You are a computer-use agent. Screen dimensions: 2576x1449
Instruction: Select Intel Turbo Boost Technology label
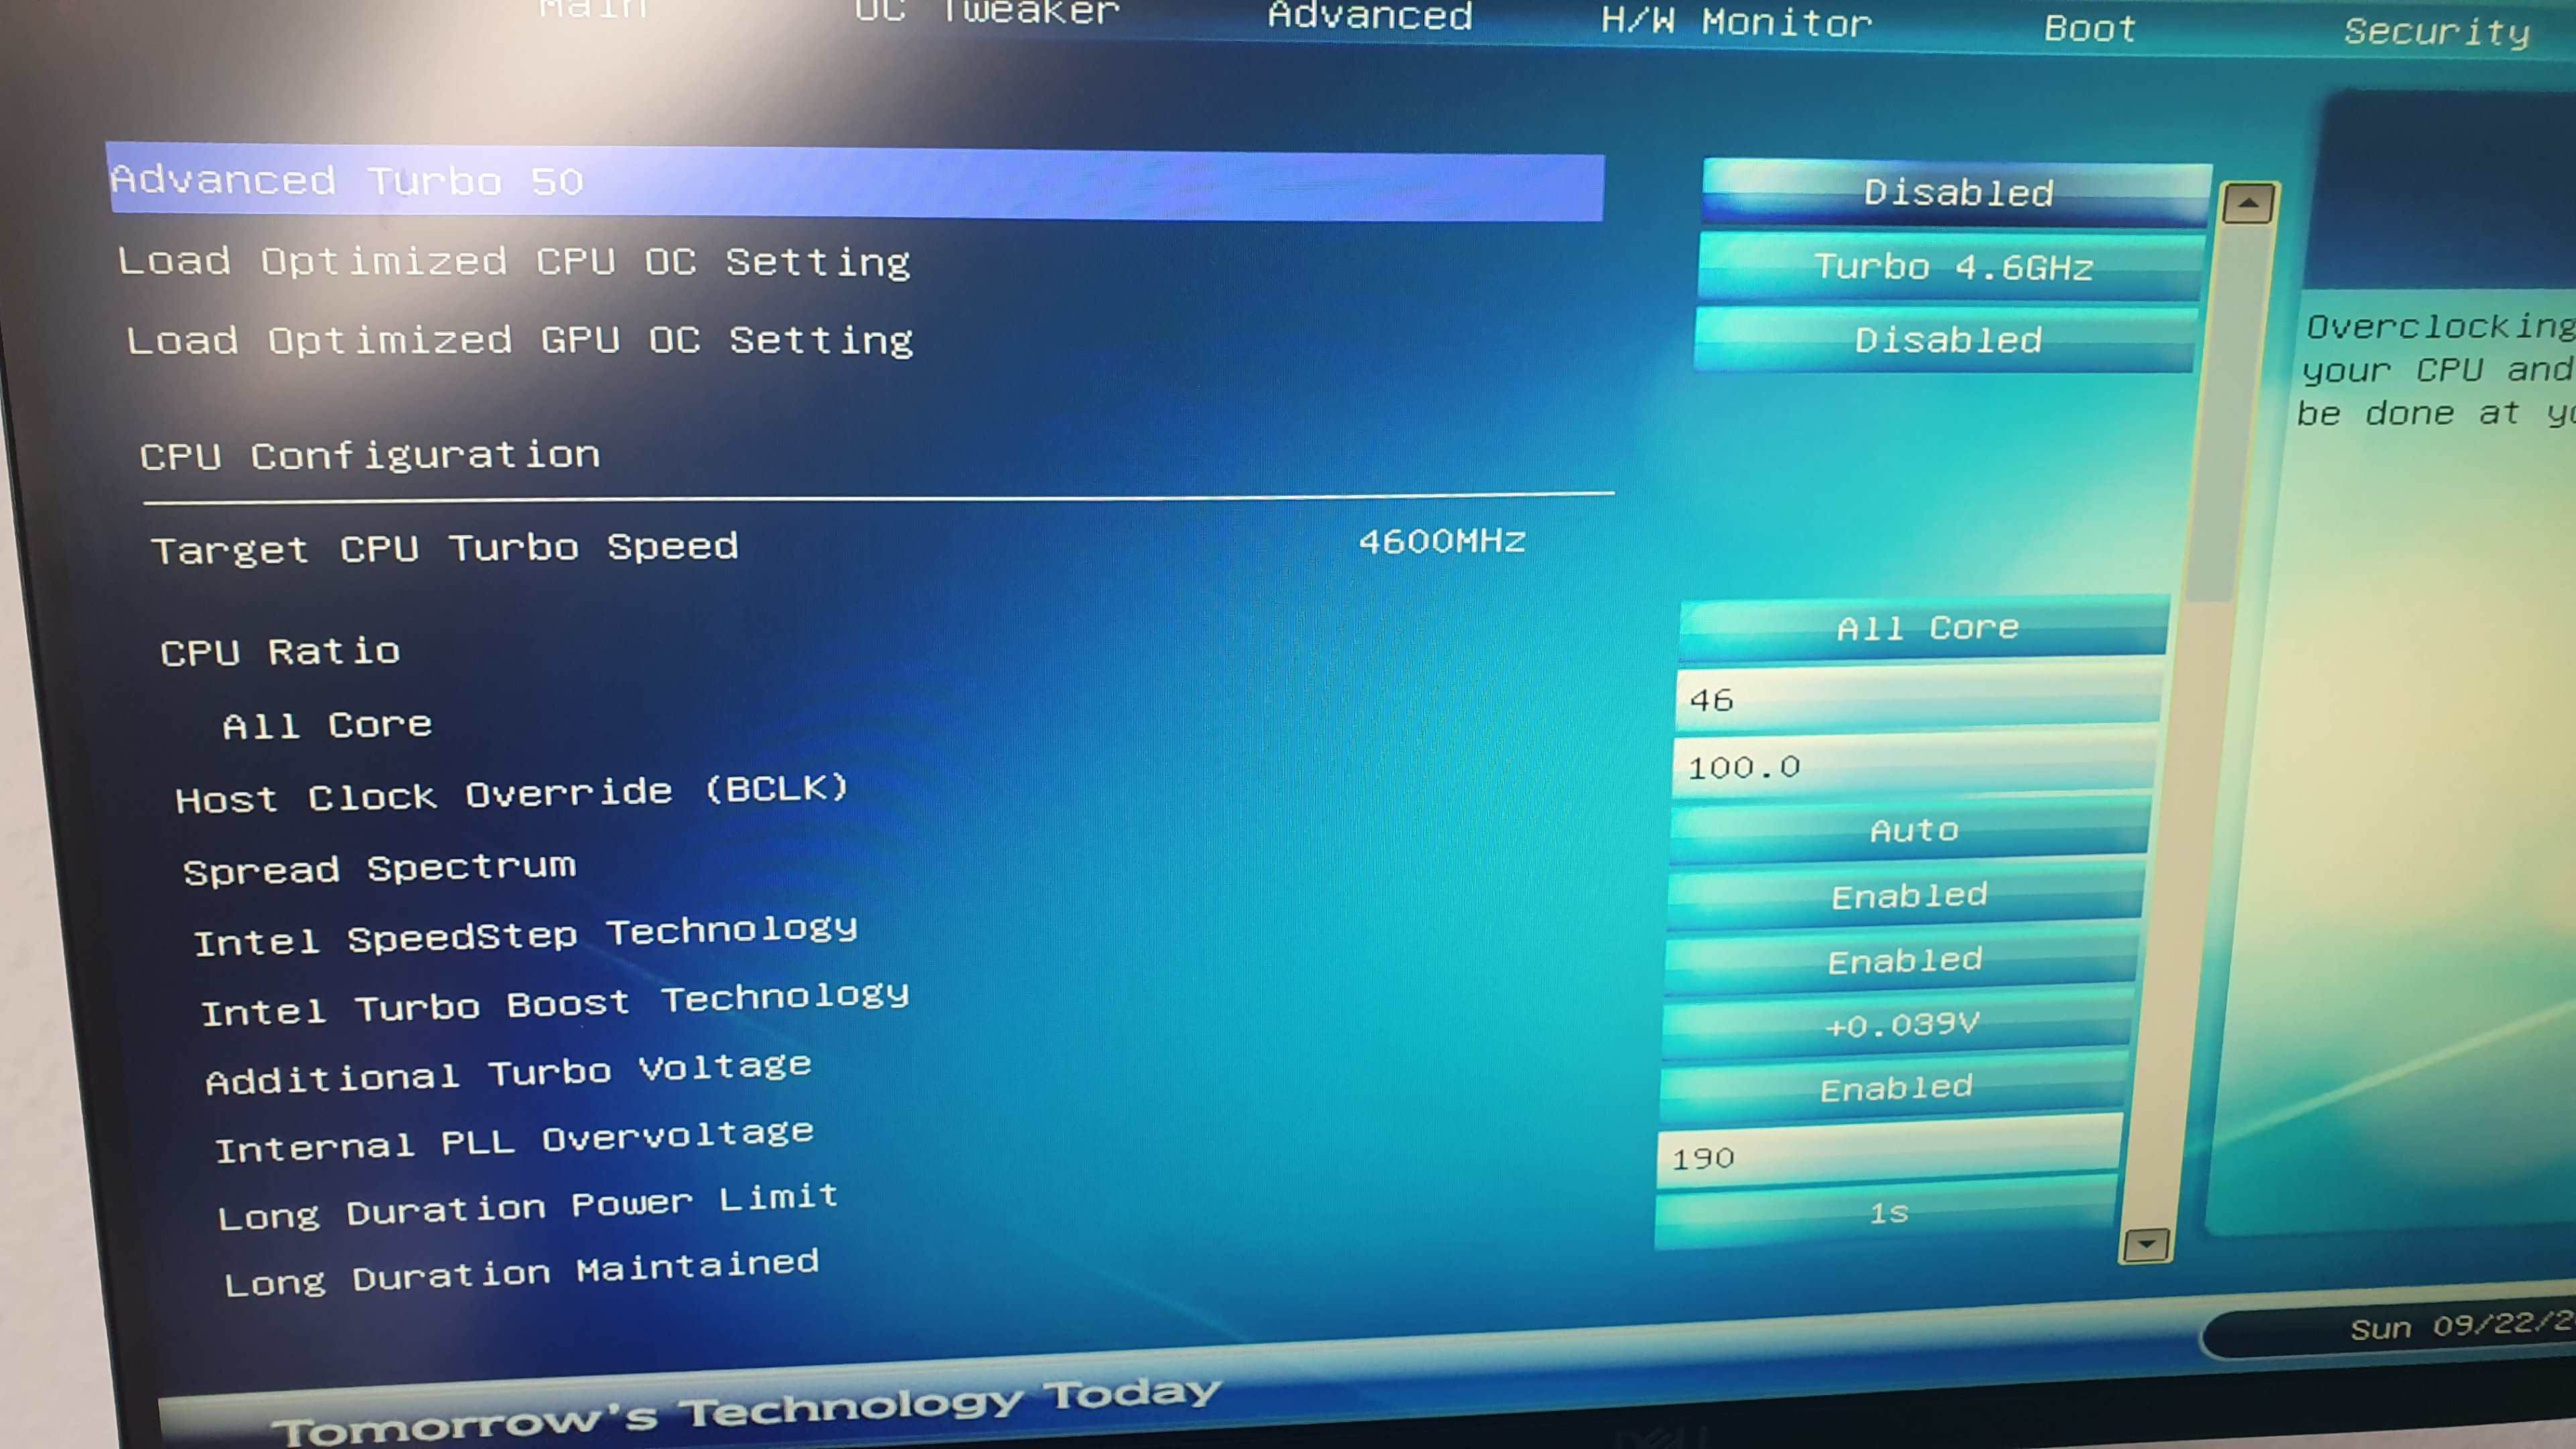[x=555, y=1004]
